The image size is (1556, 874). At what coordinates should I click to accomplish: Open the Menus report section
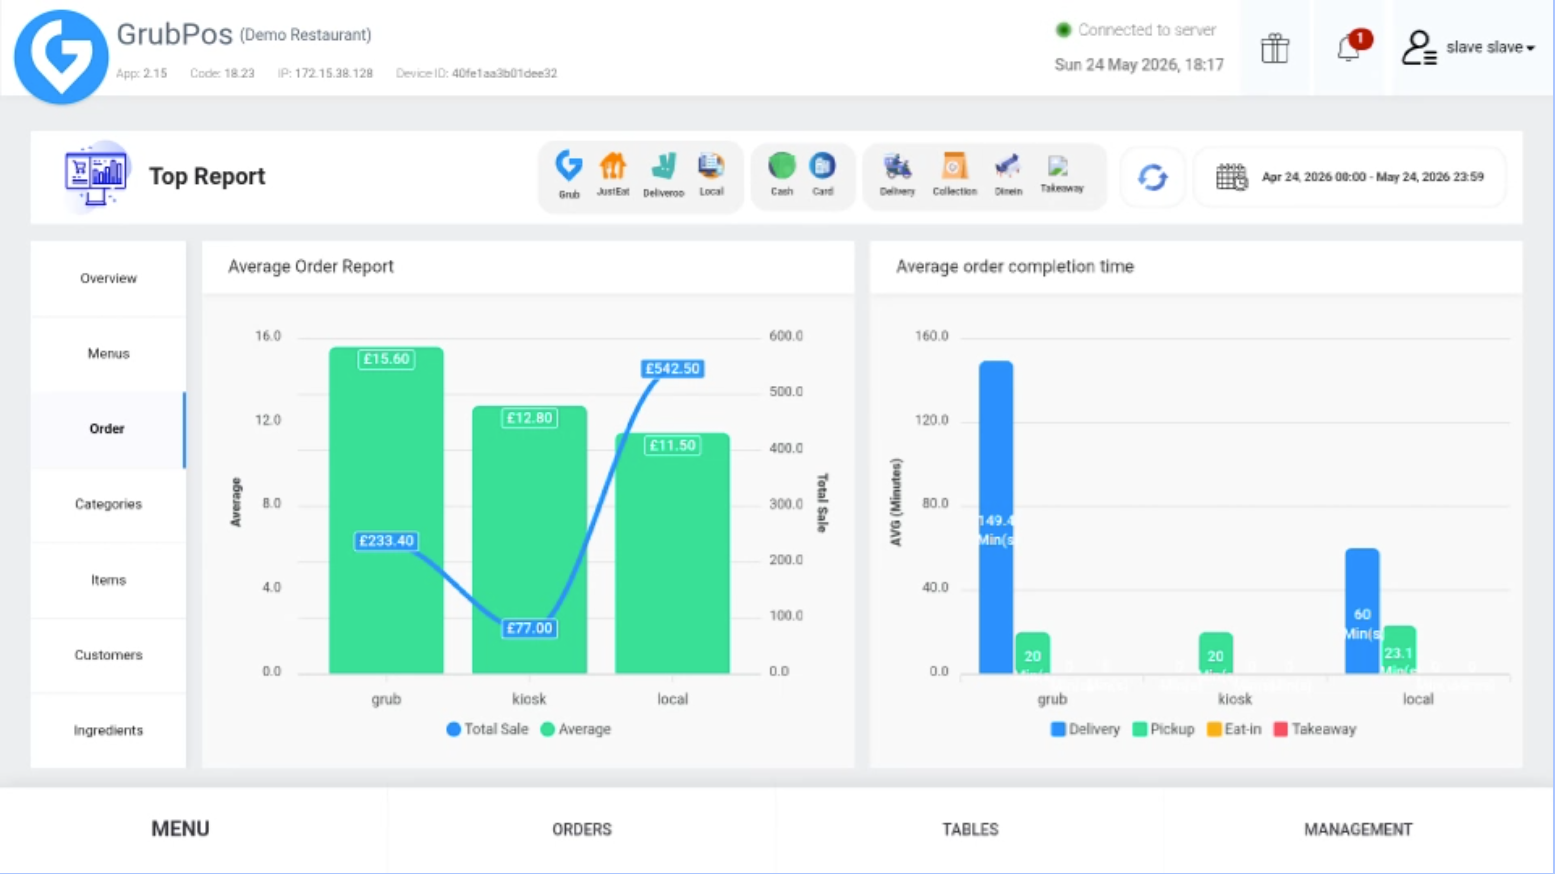pos(108,353)
